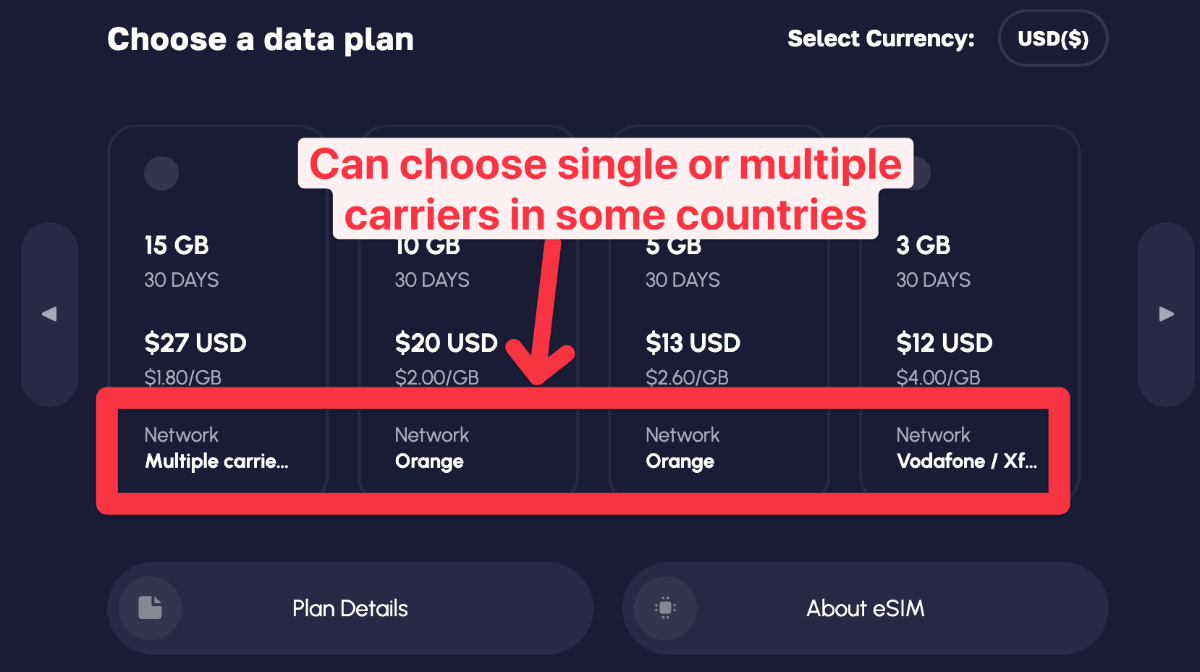Screen dimensions: 1200x672
Task: Click the Select Currency label
Action: pyautogui.click(x=881, y=39)
